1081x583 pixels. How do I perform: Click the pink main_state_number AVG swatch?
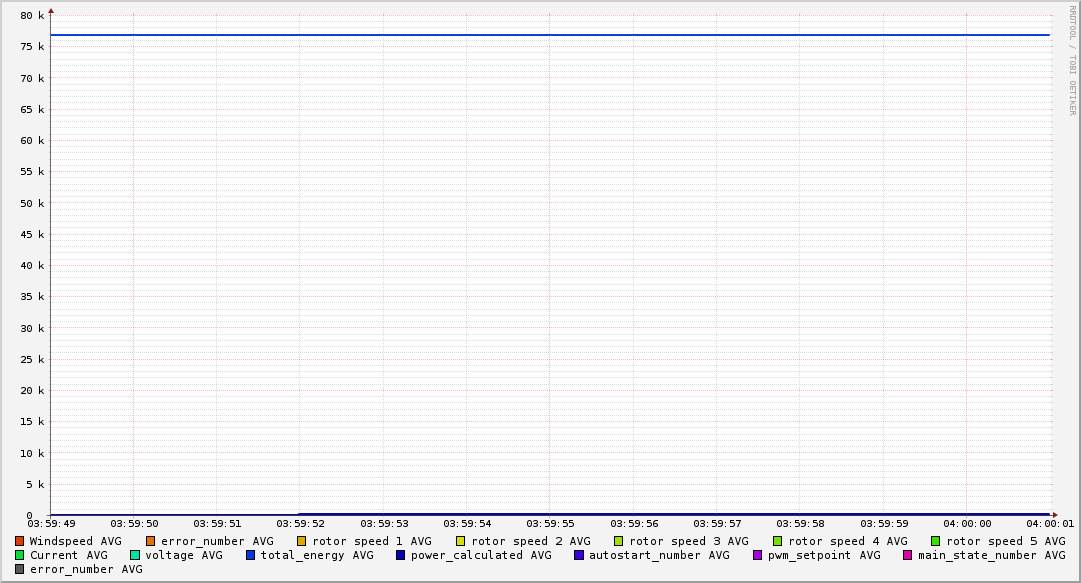point(908,555)
